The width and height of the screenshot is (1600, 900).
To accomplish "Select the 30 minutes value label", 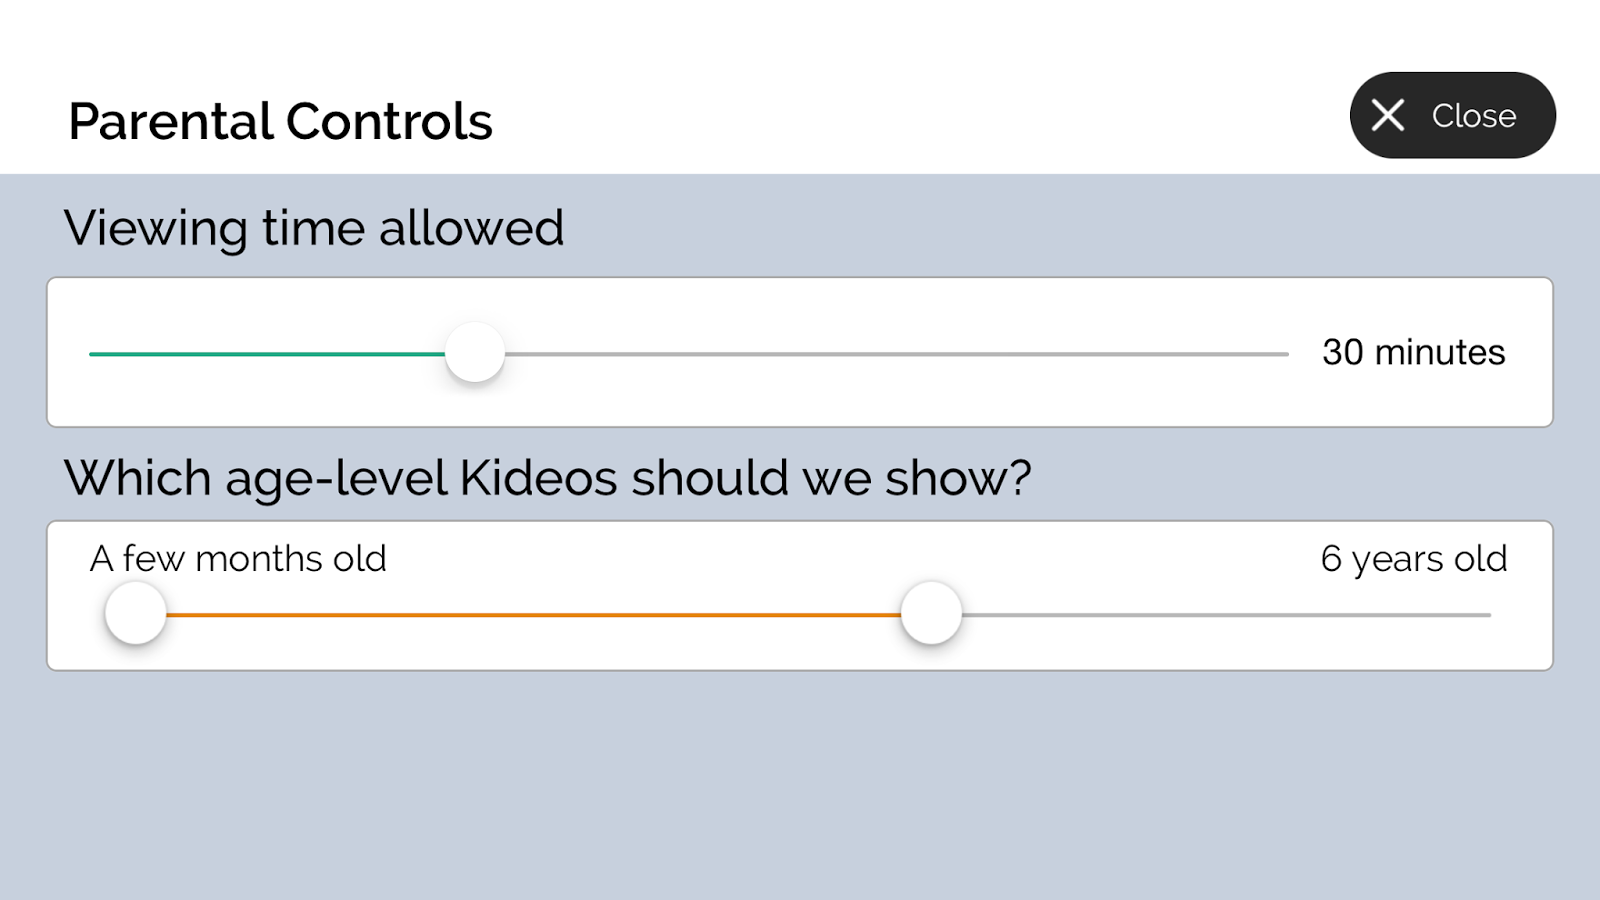I will tap(1413, 352).
